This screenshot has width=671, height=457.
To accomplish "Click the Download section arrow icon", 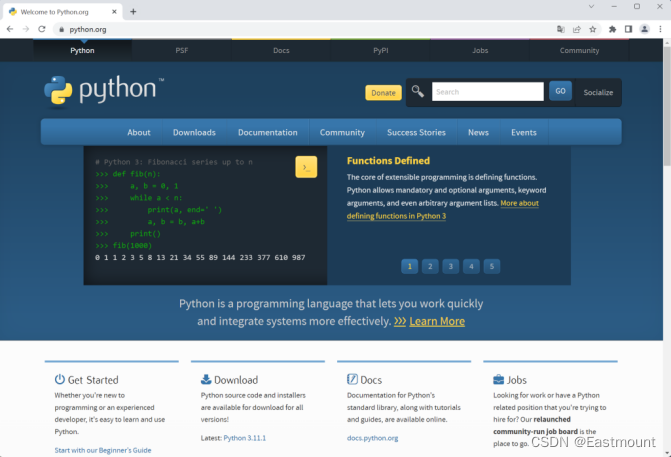I will pyautogui.click(x=206, y=379).
